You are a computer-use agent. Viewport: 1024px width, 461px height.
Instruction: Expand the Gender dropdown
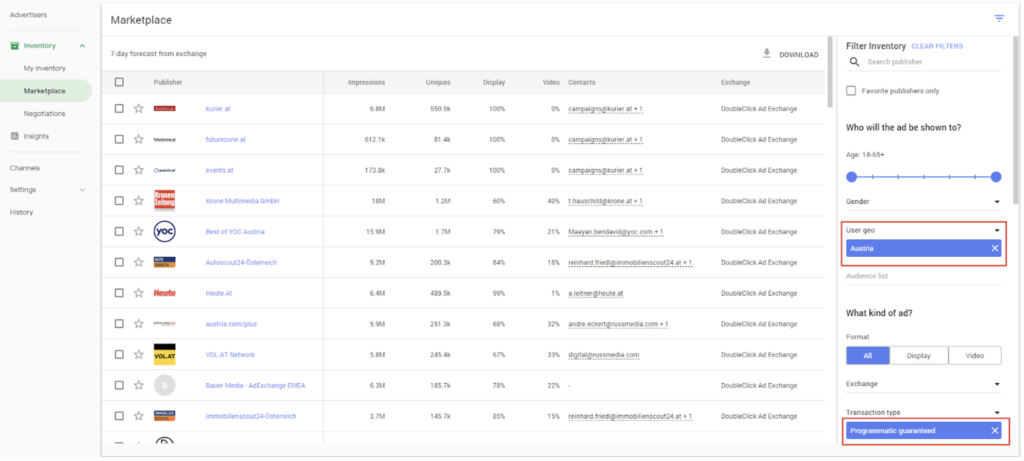996,202
